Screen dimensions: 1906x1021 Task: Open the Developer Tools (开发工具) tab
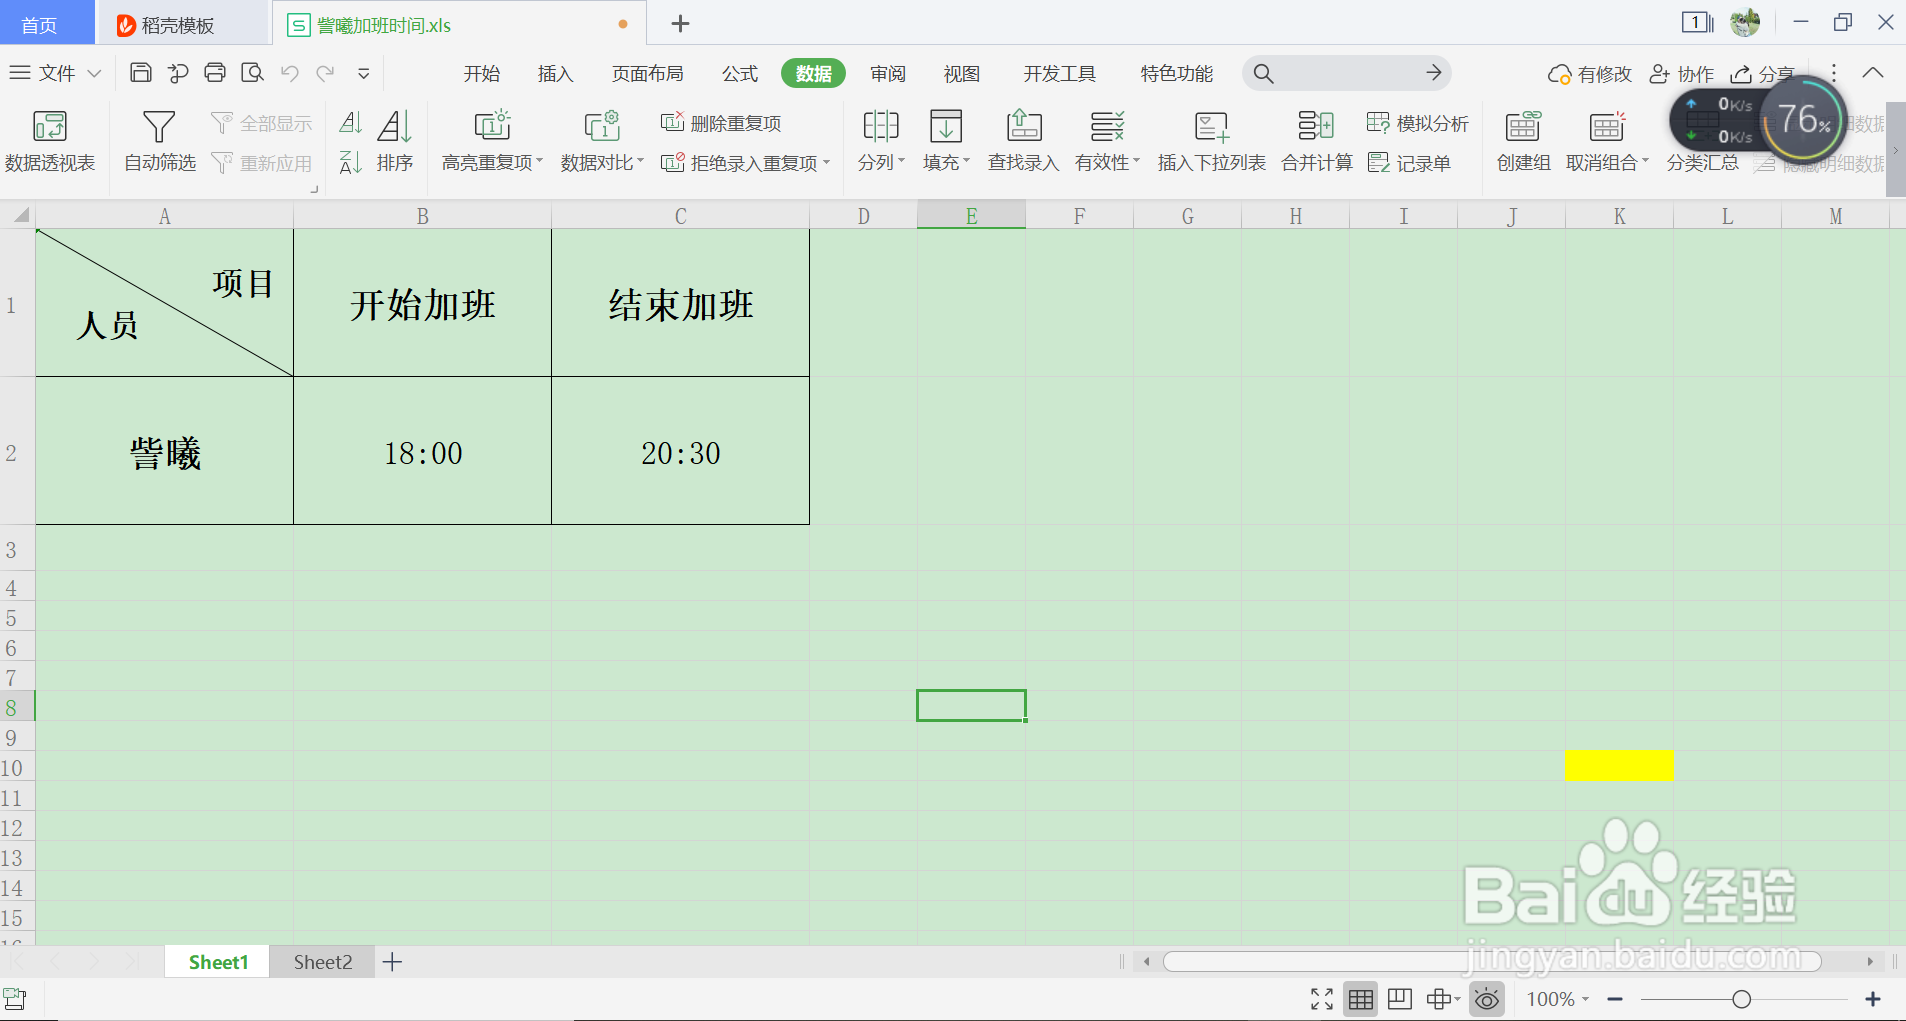pos(1059,73)
